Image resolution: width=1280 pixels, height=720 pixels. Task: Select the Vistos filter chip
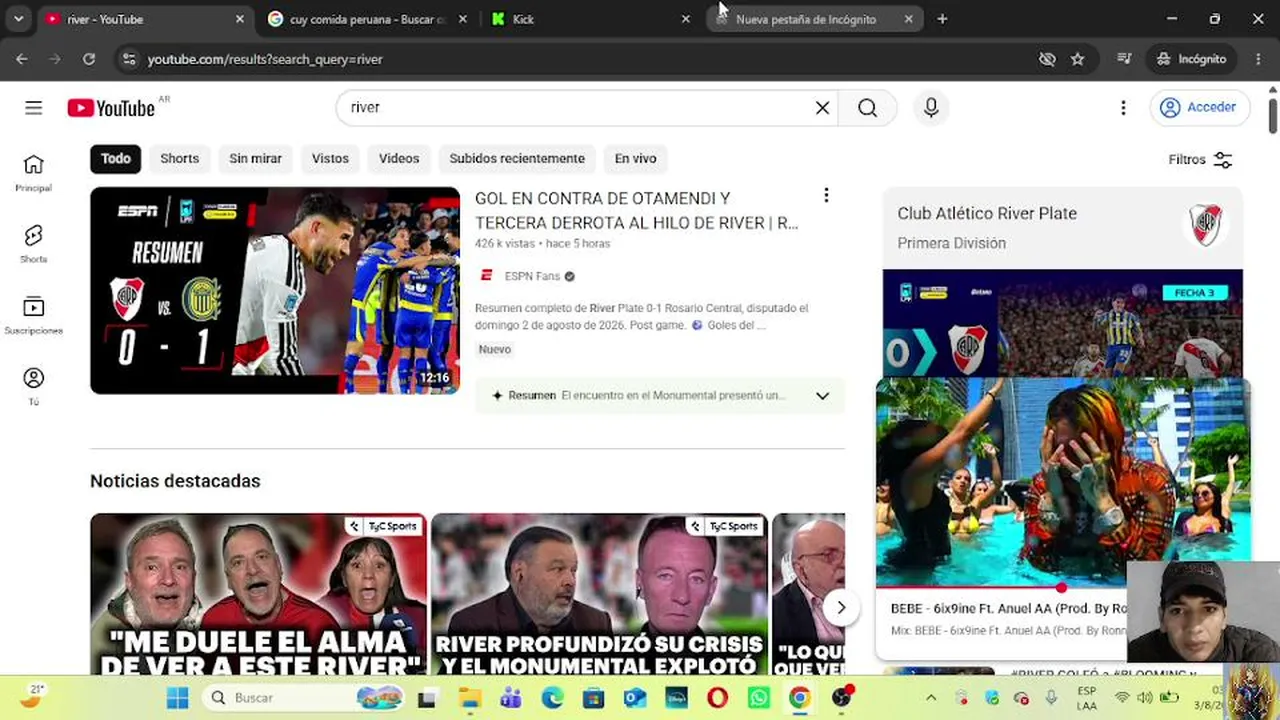(330, 159)
